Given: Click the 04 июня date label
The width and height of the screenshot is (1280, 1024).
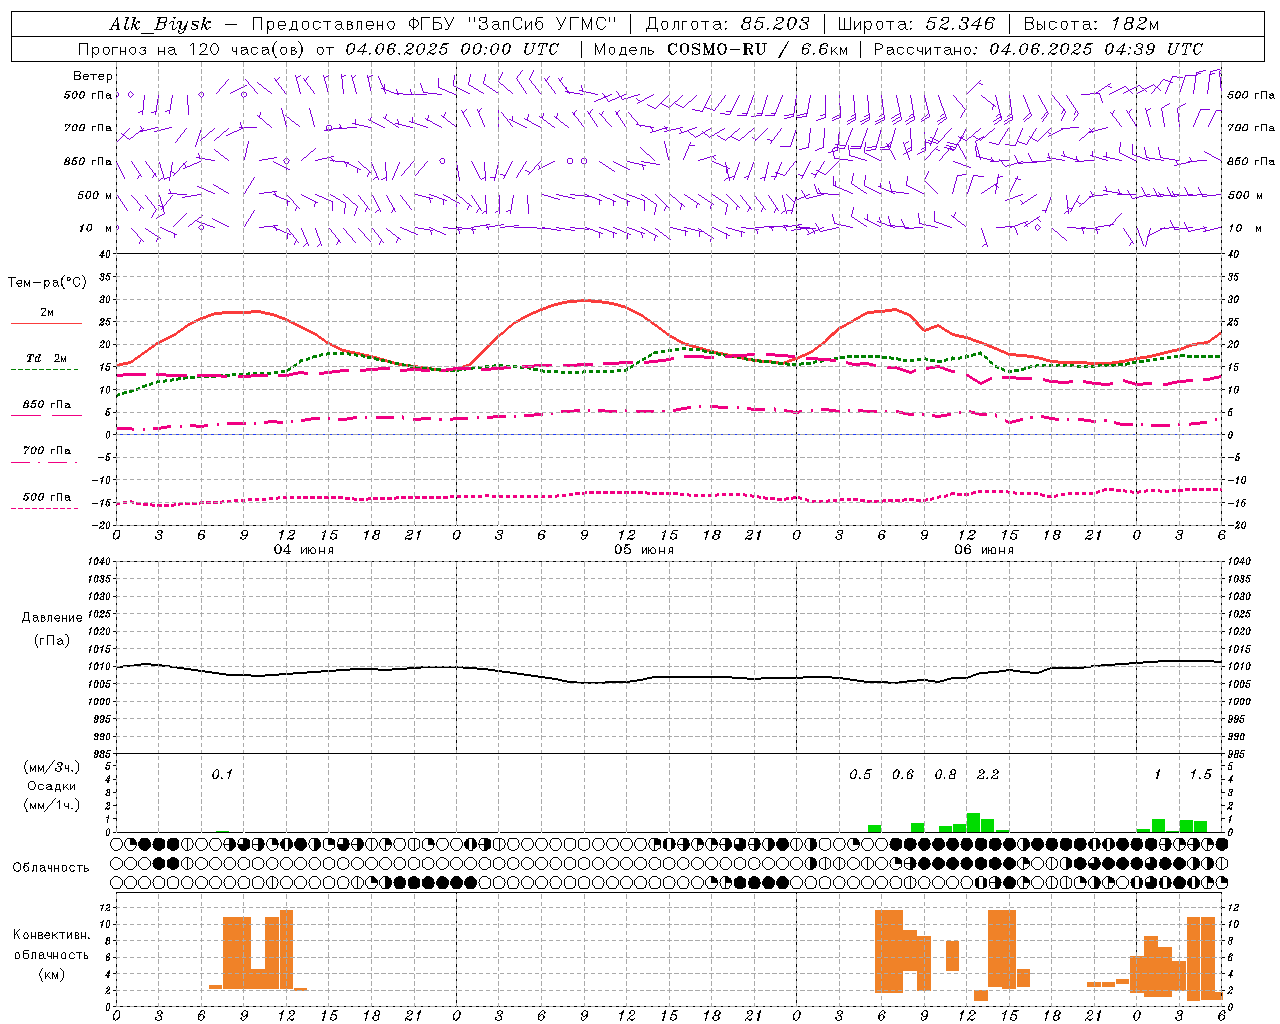Looking at the screenshot, I should click(x=304, y=550).
